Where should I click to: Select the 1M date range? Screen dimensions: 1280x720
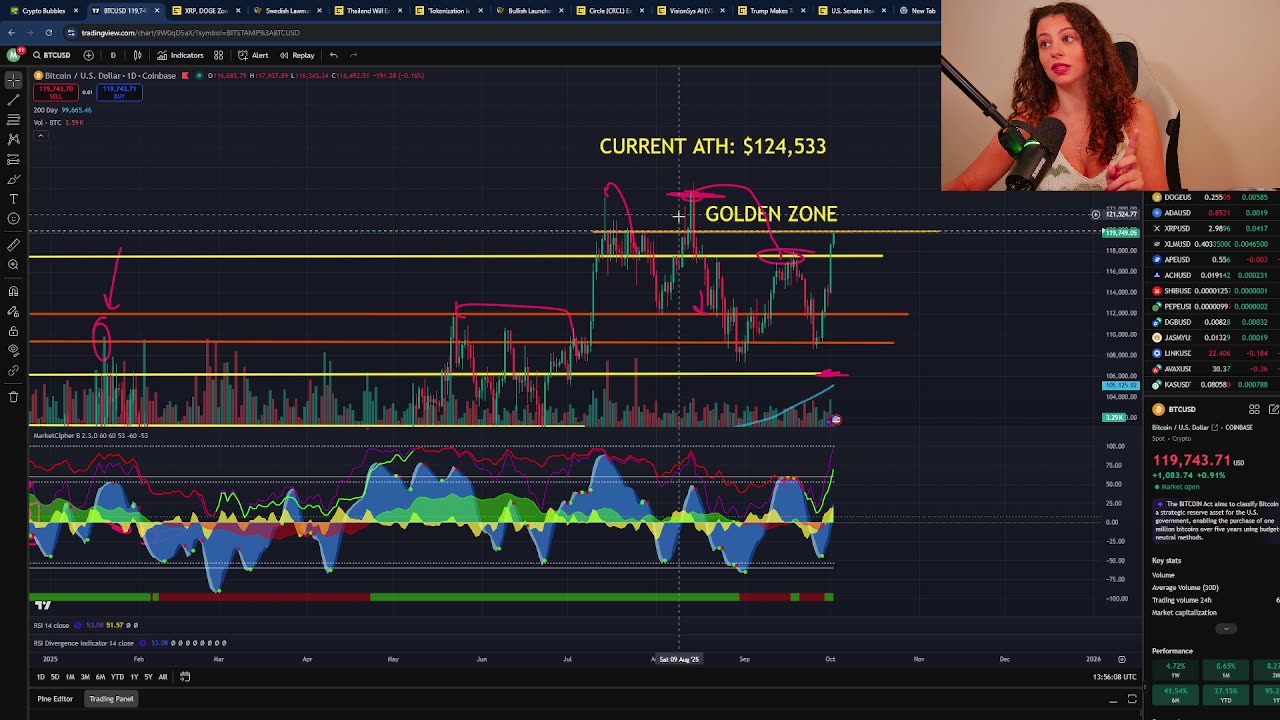(x=70, y=677)
